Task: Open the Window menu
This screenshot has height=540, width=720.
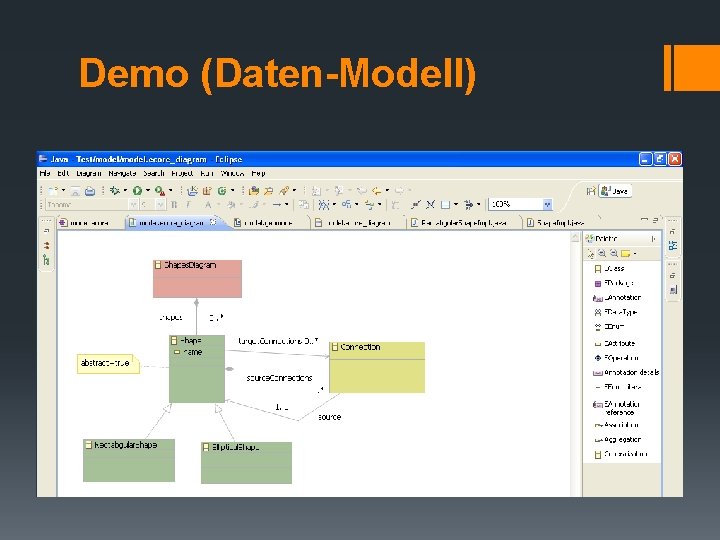Action: click(232, 174)
